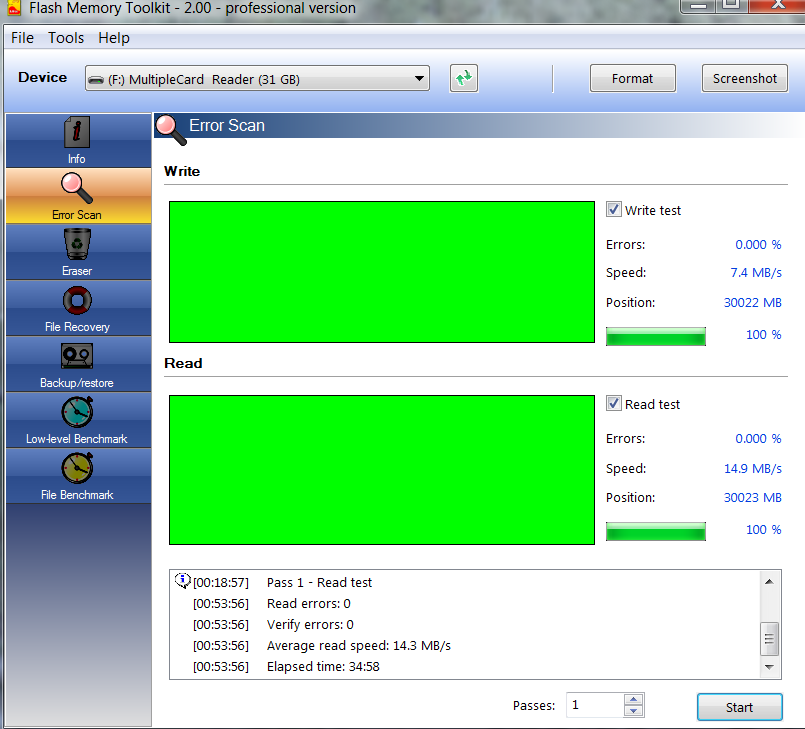Uncheck the Read test checkbox
The width and height of the screenshot is (805, 729).
click(x=614, y=404)
